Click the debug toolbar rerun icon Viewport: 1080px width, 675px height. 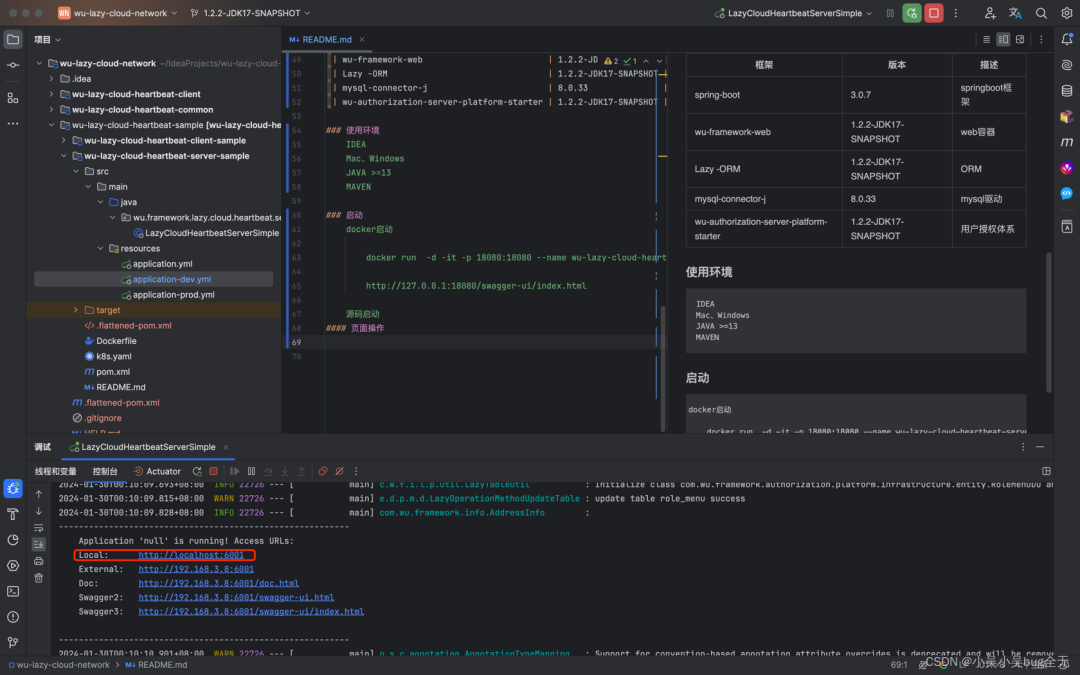[197, 471]
